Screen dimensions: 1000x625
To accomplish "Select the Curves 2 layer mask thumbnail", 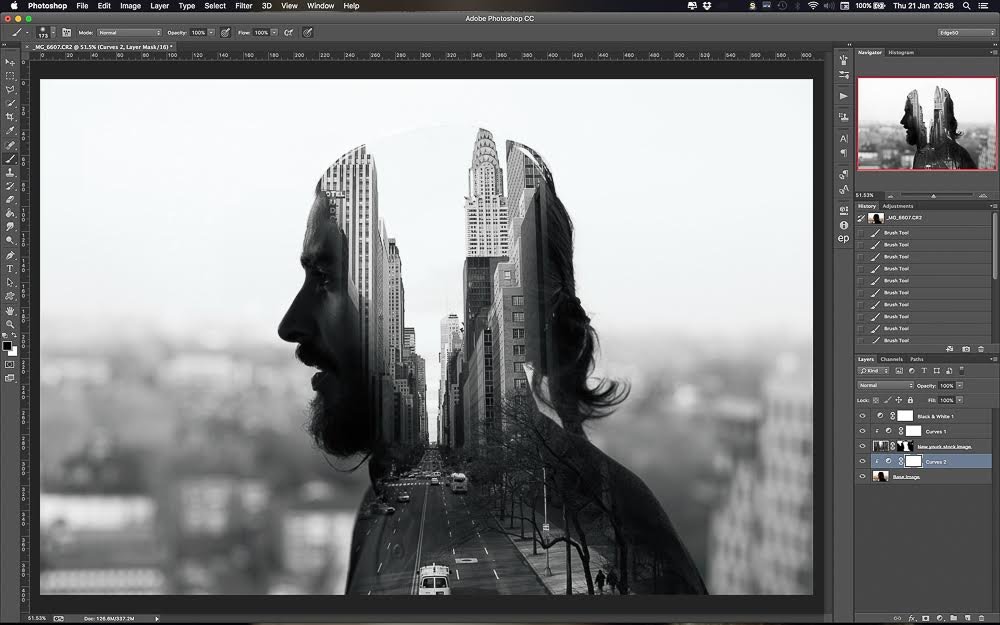I will coord(912,462).
